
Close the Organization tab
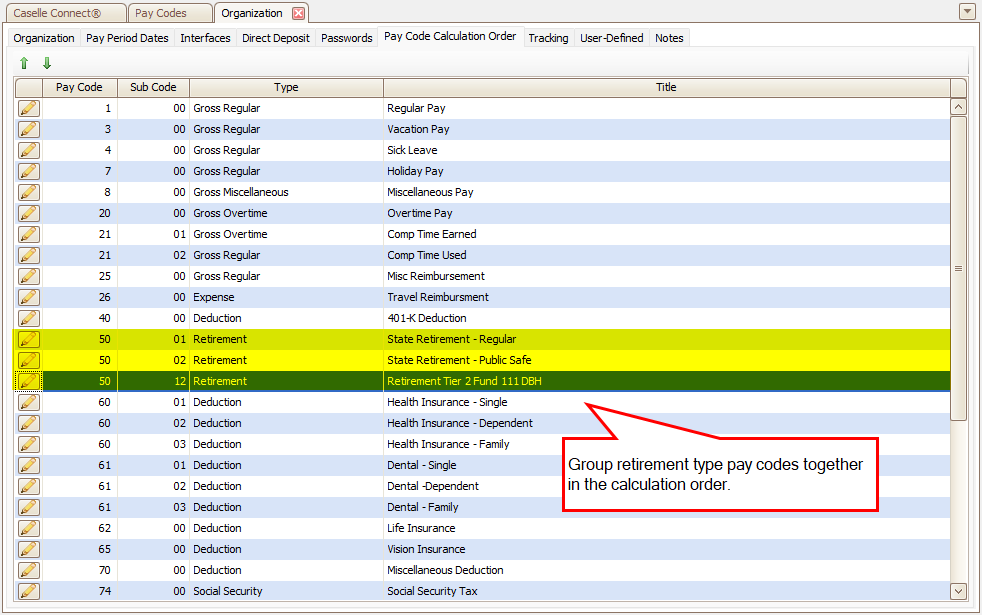(298, 13)
